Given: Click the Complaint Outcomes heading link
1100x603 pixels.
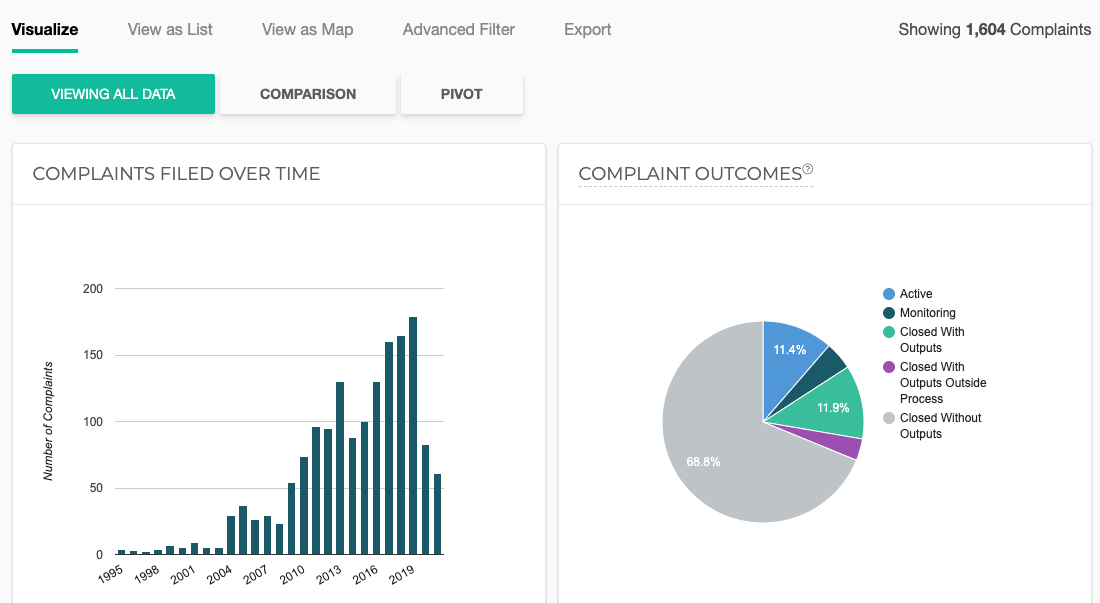Looking at the screenshot, I should pyautogui.click(x=690, y=174).
